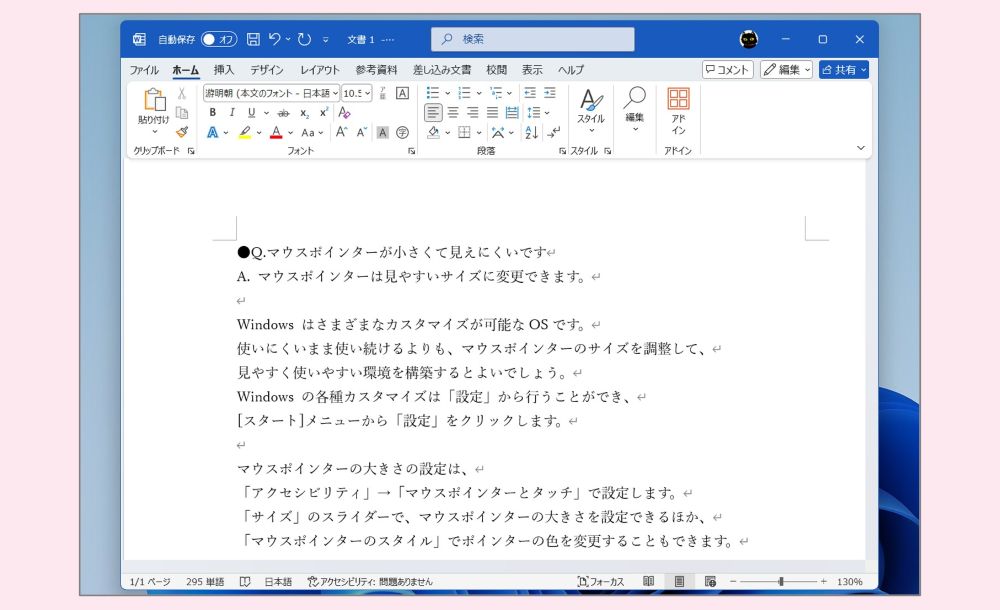This screenshot has height=610, width=1000.
Task: Click the Enclosed Characters (囲い文字) icon
Action: pyautogui.click(x=402, y=133)
